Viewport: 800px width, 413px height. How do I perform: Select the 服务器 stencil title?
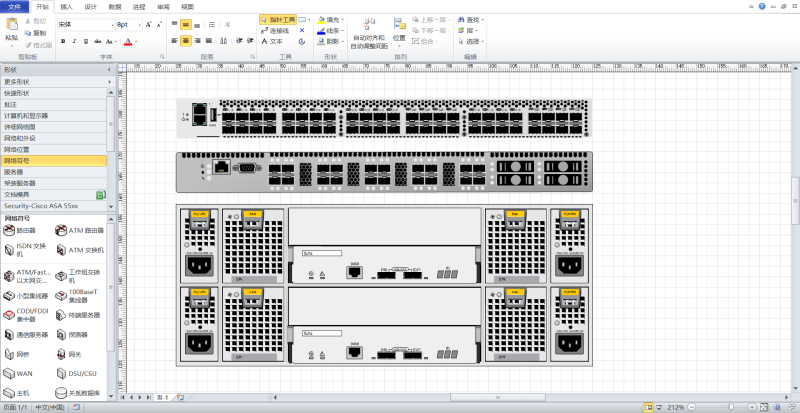click(54, 172)
